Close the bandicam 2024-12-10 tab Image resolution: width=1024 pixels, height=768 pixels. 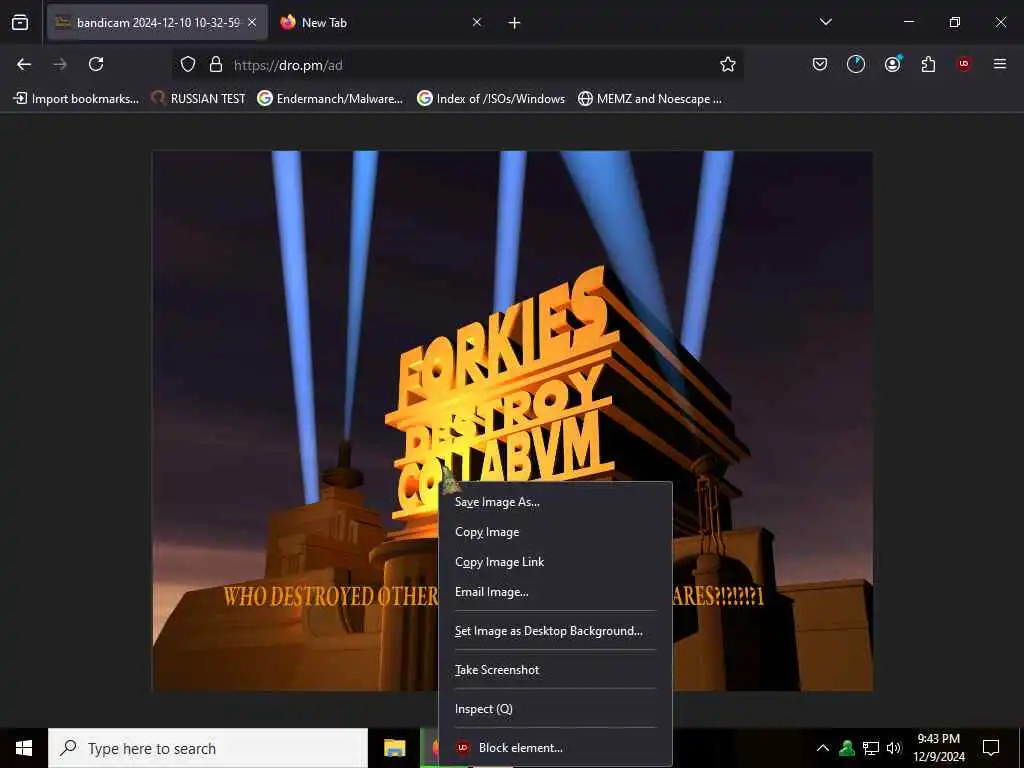pos(252,23)
